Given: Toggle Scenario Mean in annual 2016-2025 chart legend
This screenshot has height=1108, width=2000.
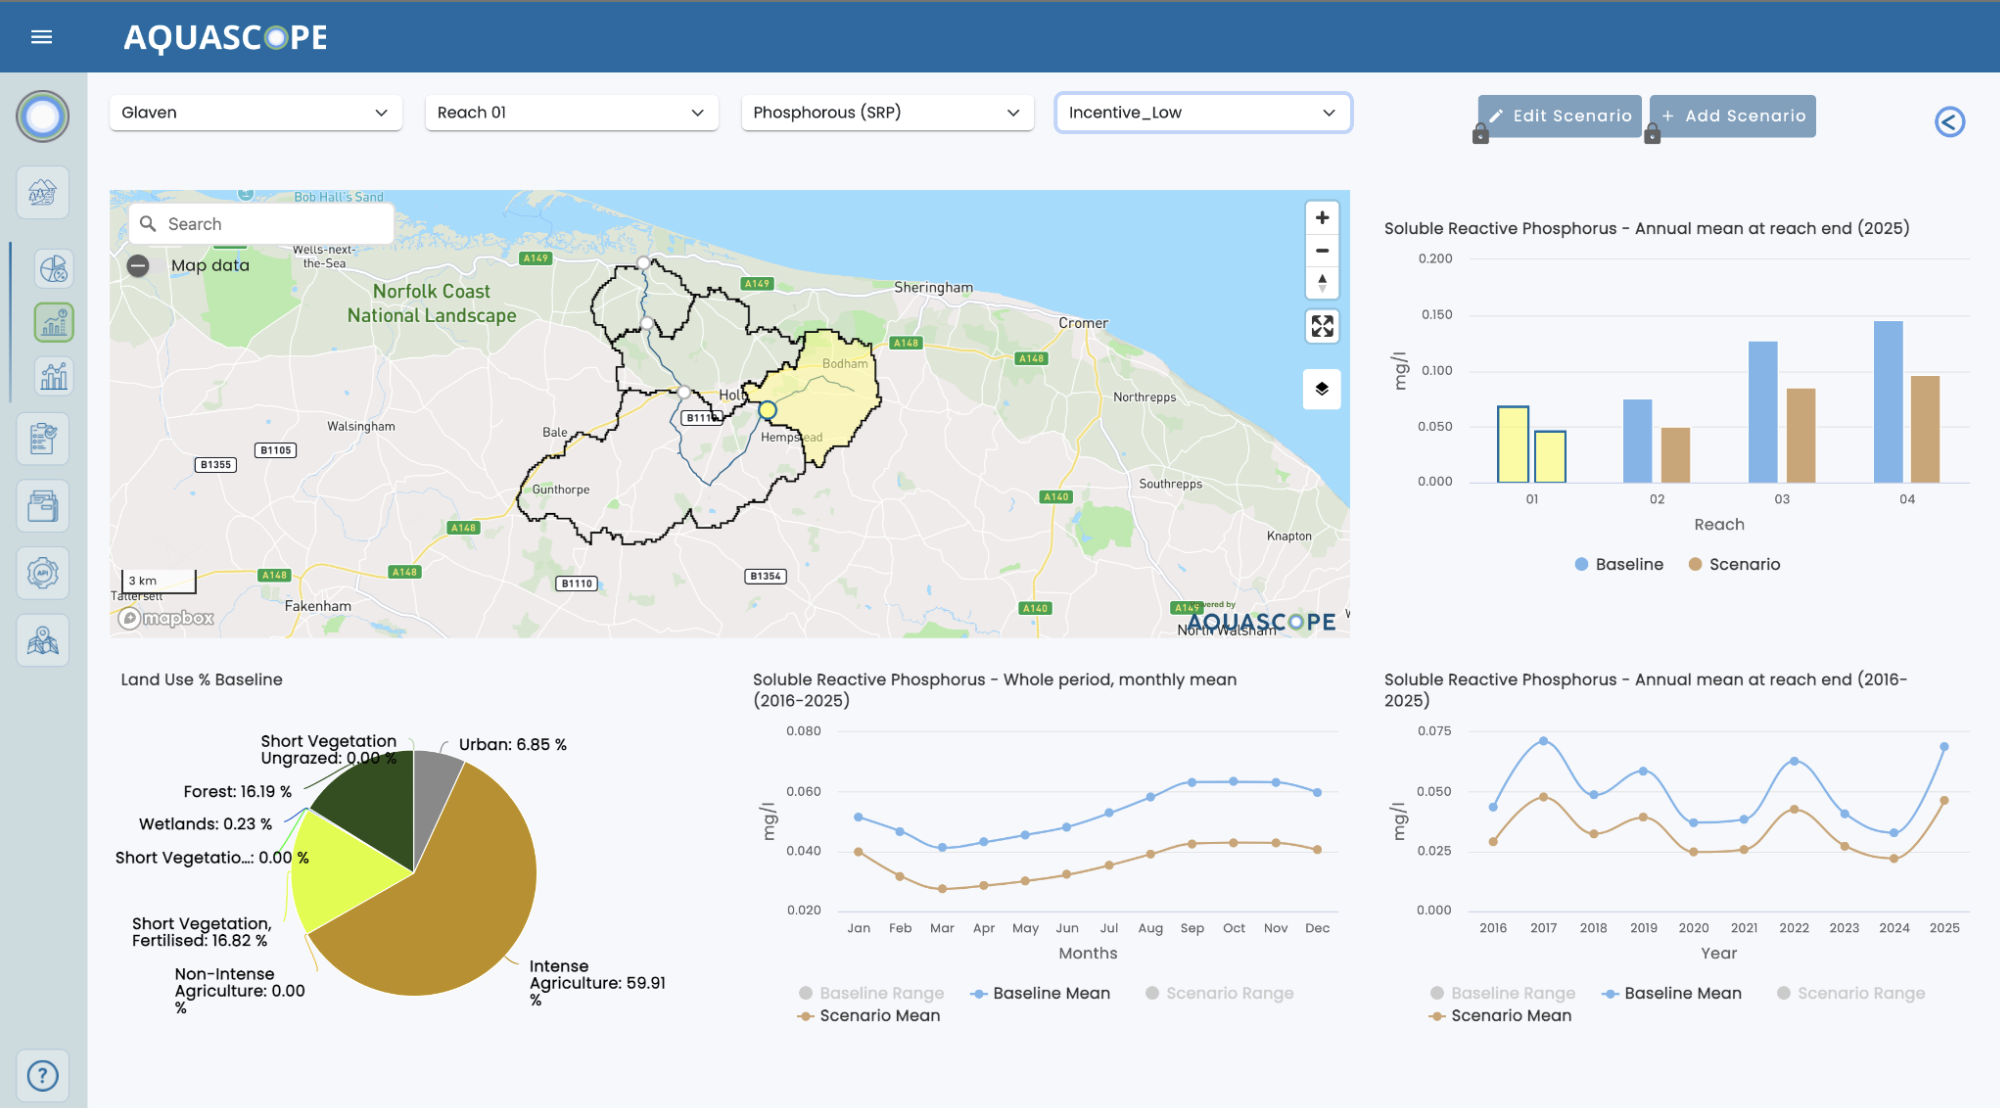Looking at the screenshot, I should (1501, 1016).
